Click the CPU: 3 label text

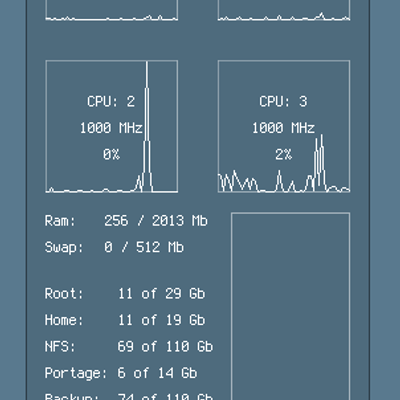click(283, 101)
